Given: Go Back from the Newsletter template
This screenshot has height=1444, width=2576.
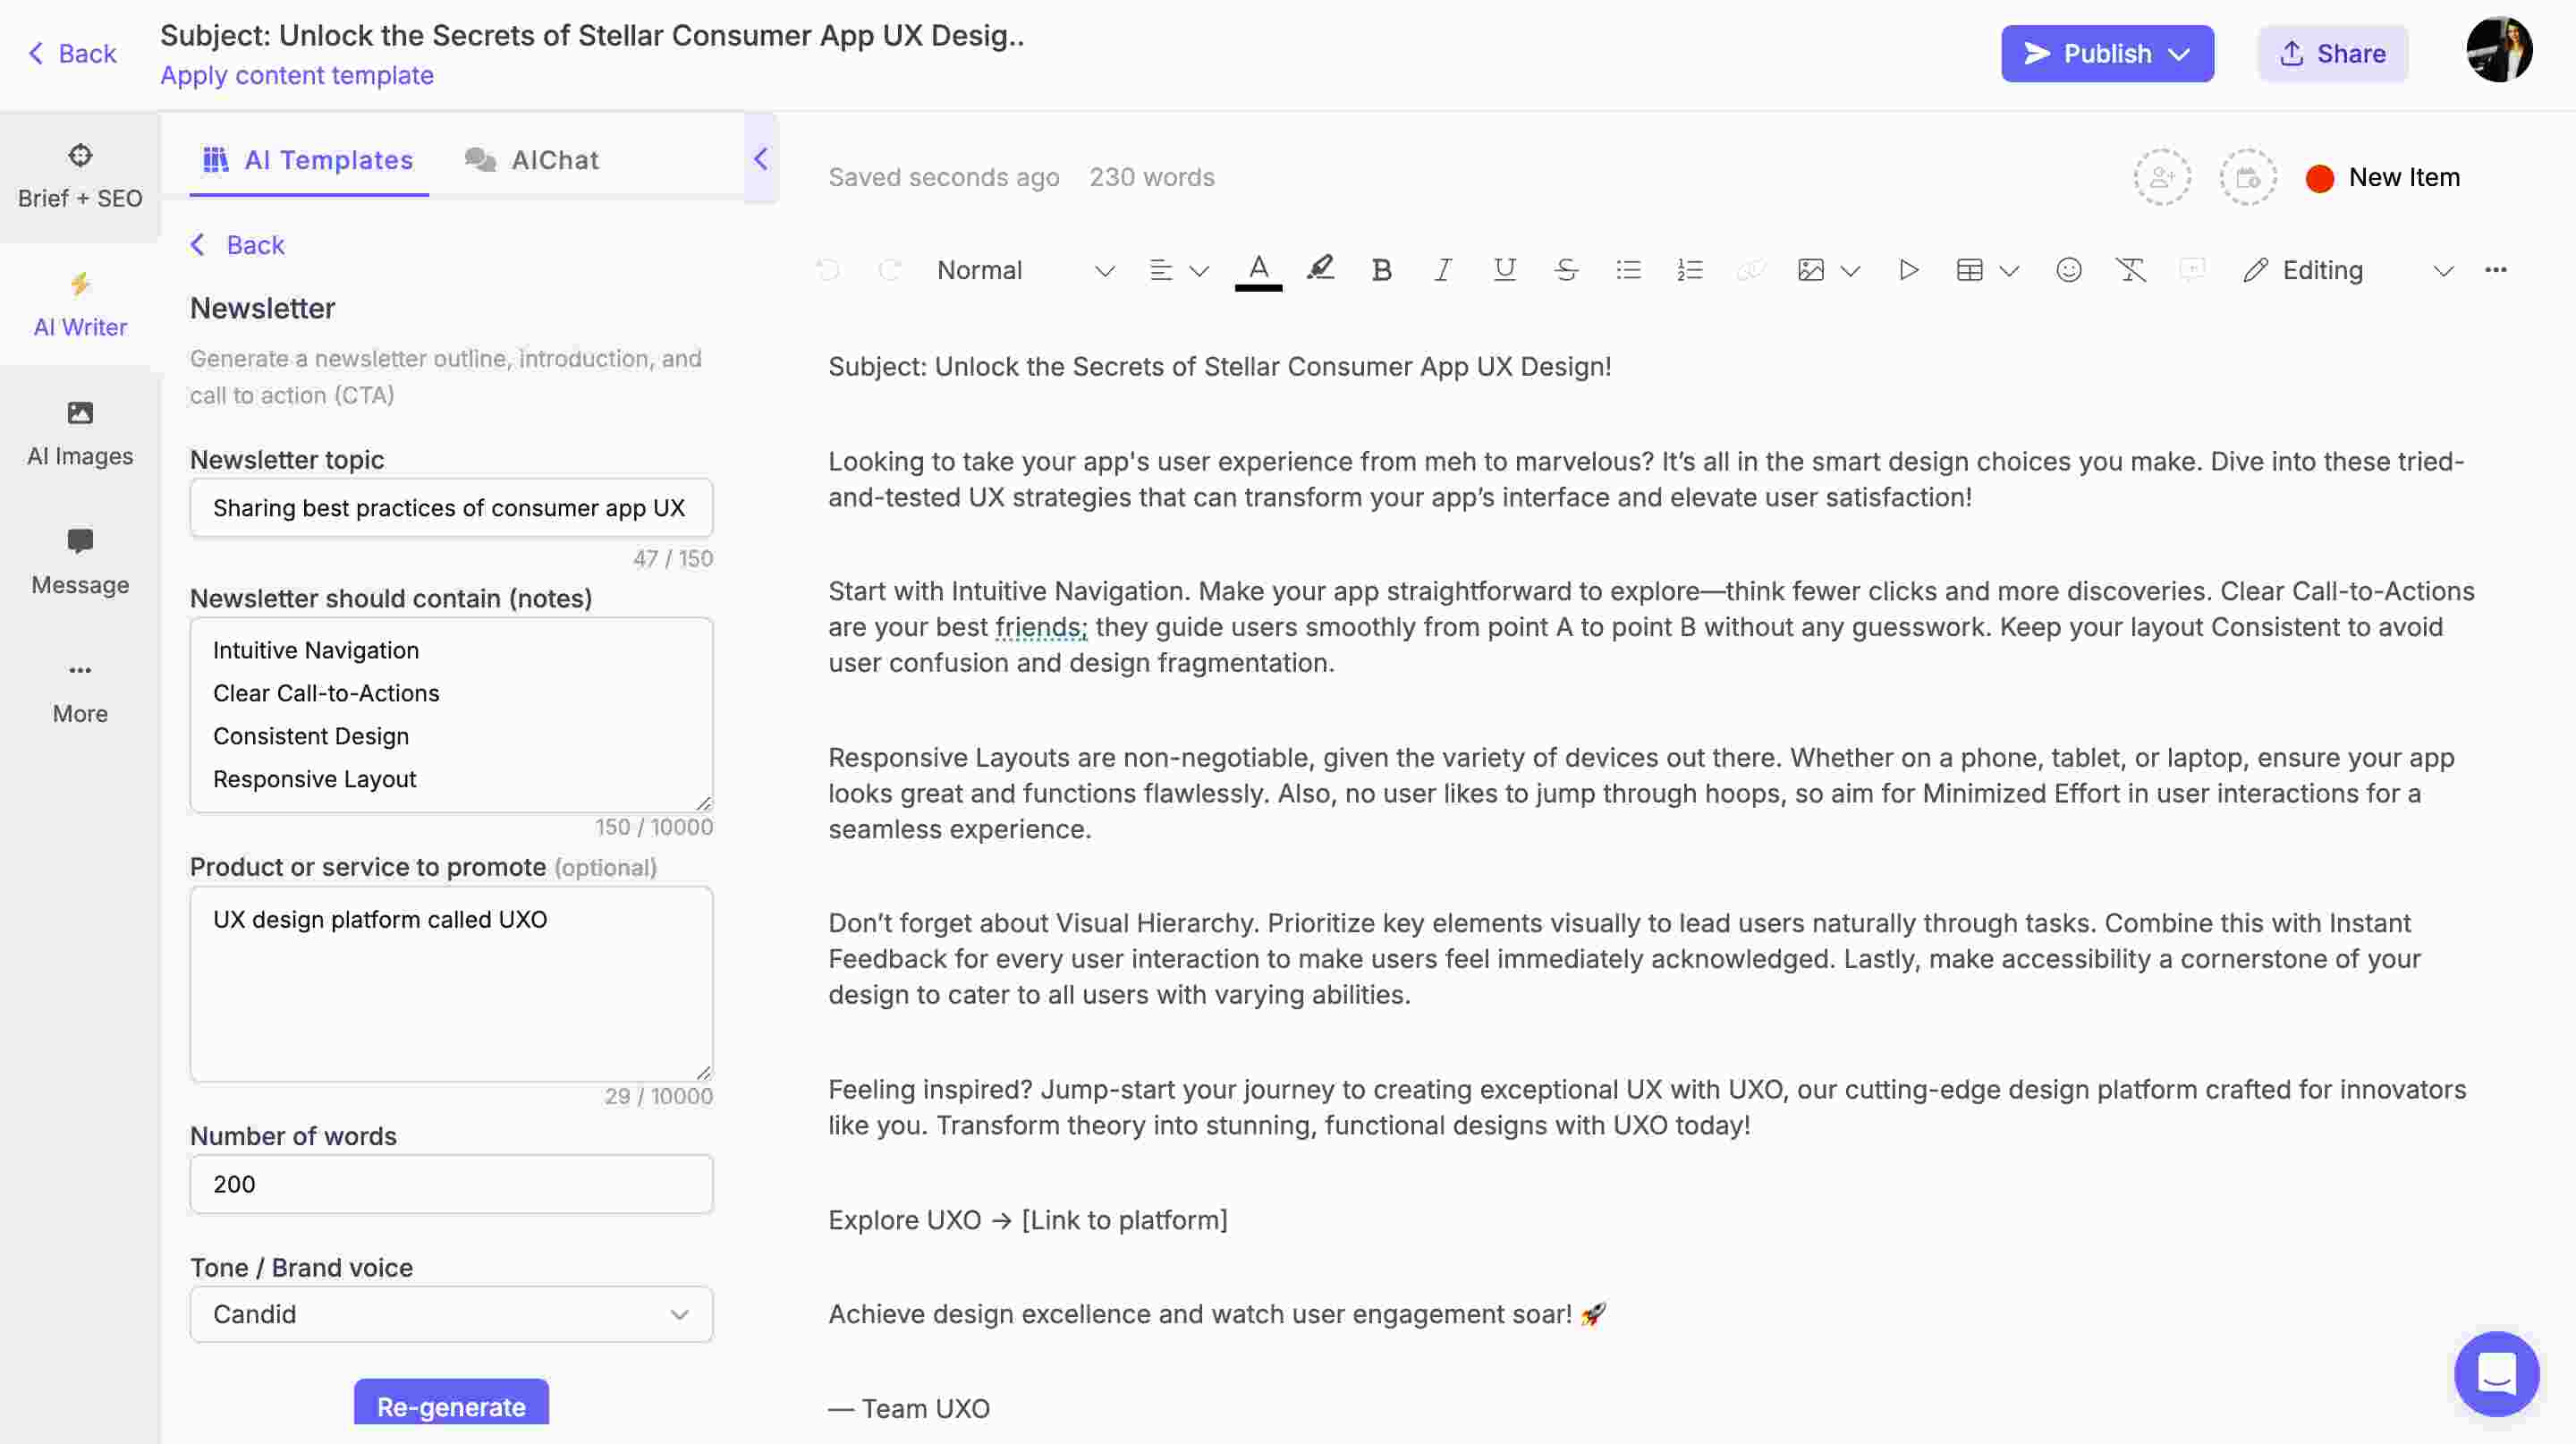Looking at the screenshot, I should point(238,245).
